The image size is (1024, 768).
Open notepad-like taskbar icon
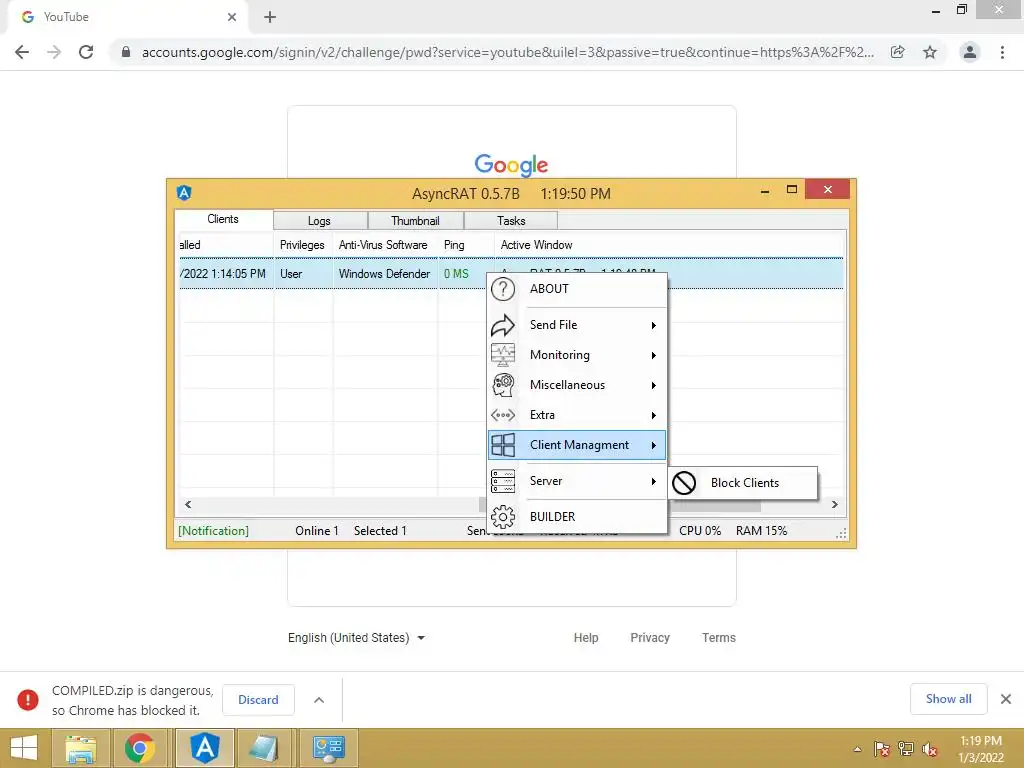(264, 748)
